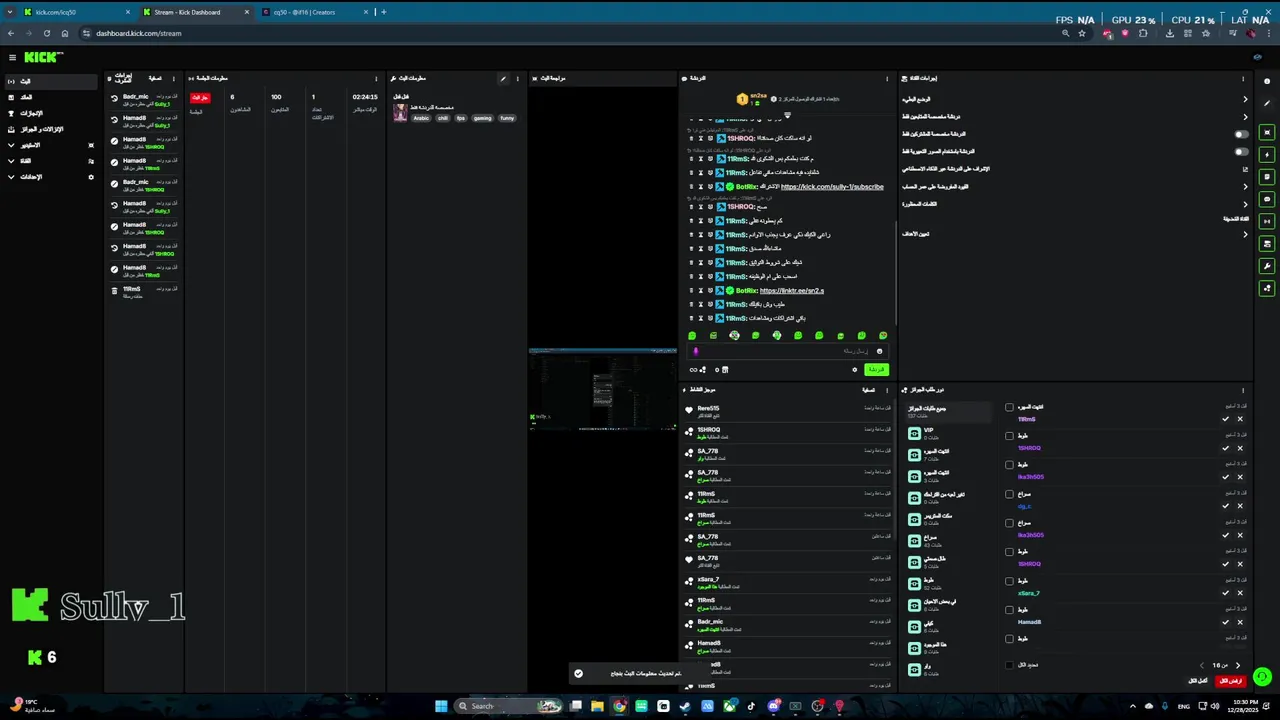
Task: Open the Windows Start menu
Action: coord(441,706)
